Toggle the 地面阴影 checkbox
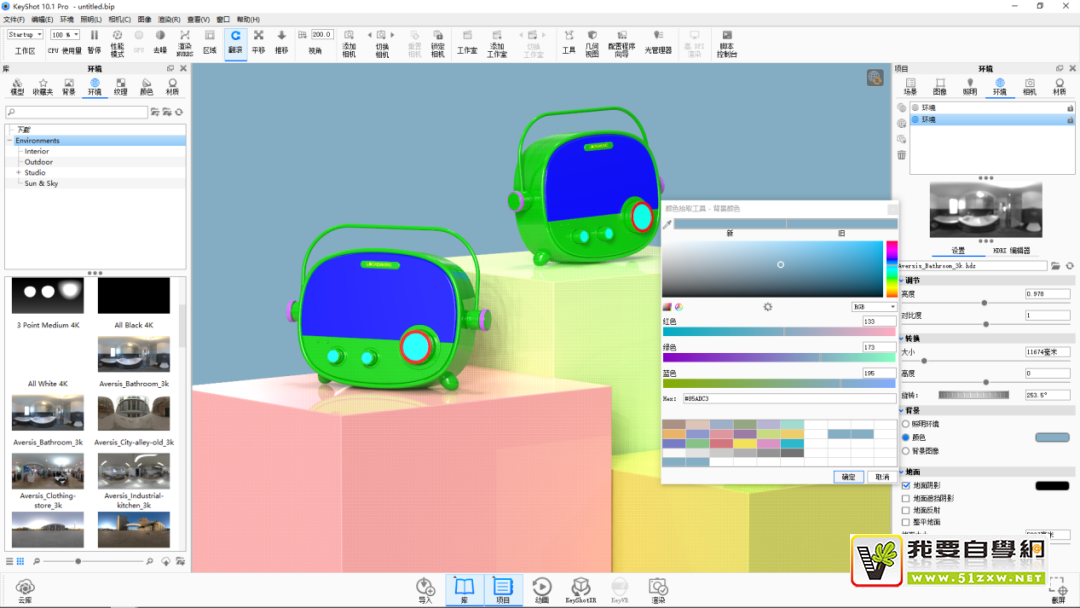Image resolution: width=1080 pixels, height=608 pixels. click(x=906, y=485)
